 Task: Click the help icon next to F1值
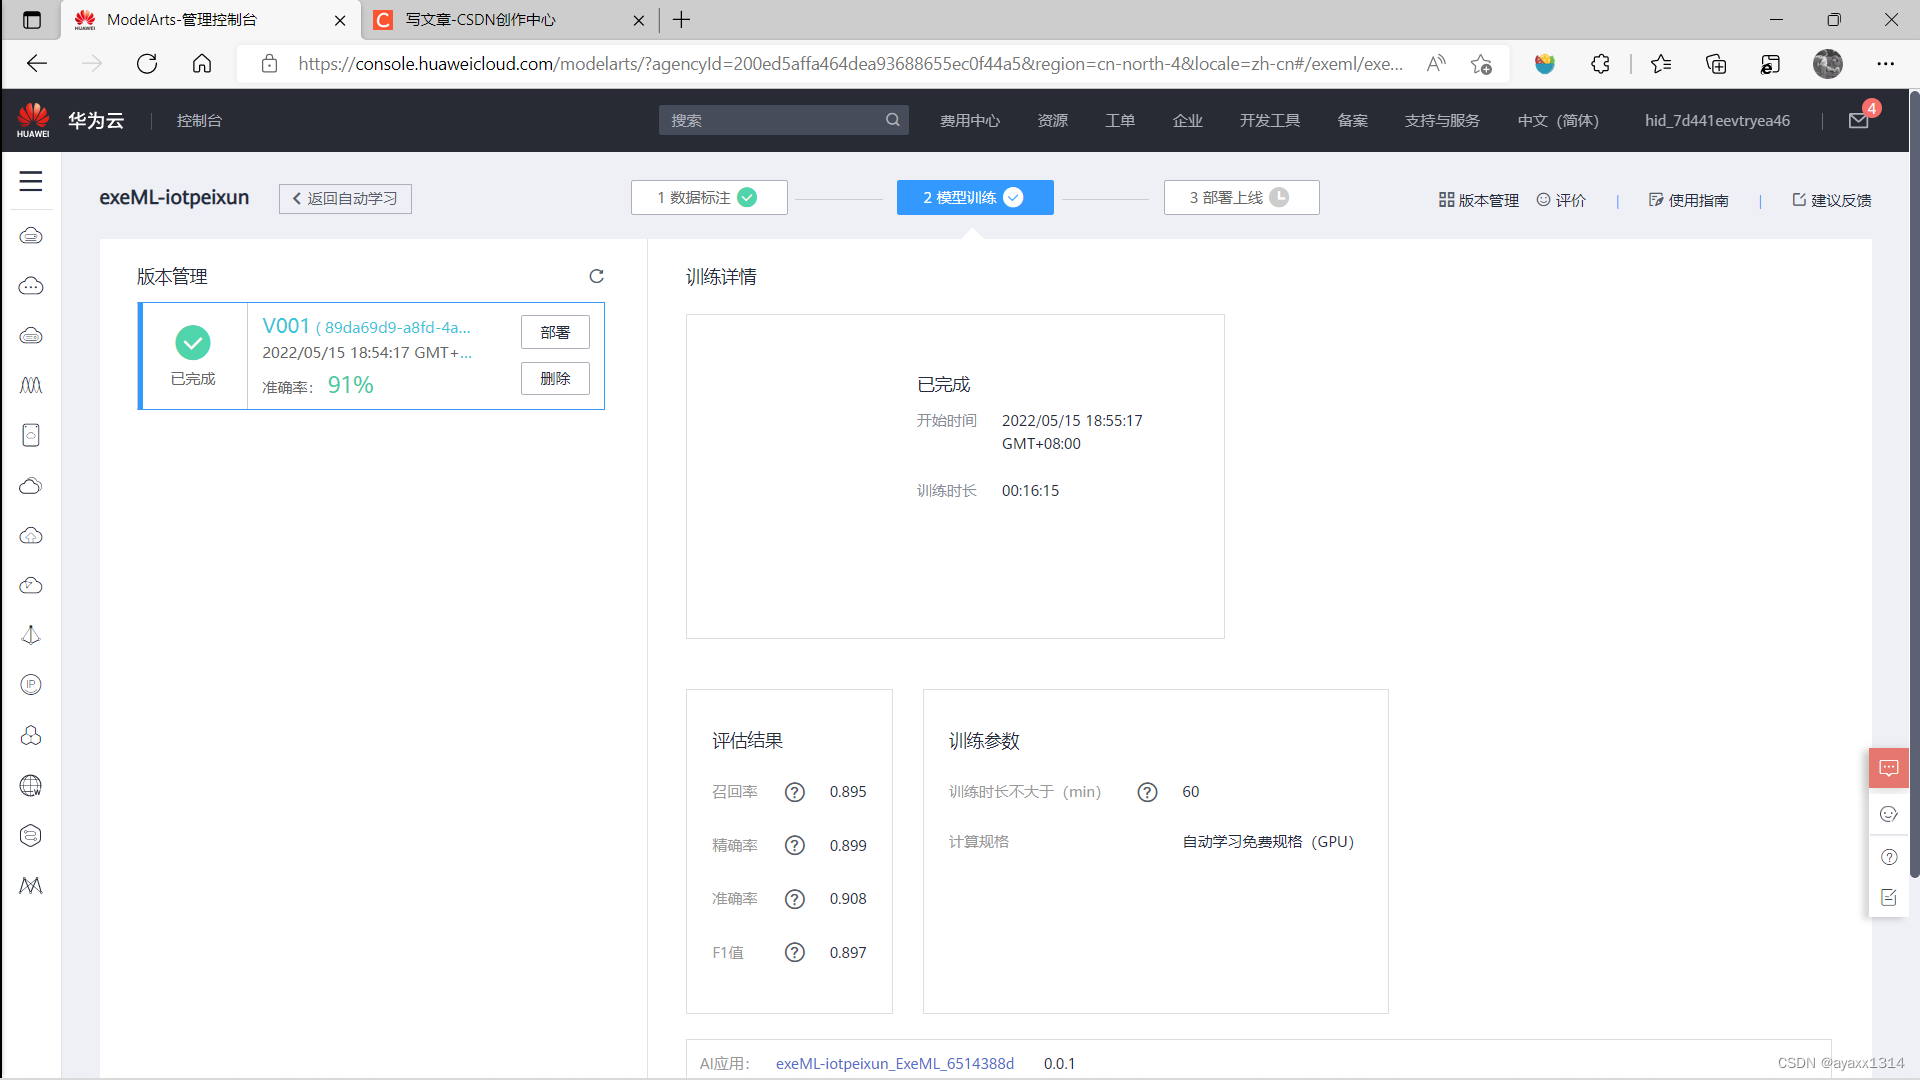pos(794,953)
